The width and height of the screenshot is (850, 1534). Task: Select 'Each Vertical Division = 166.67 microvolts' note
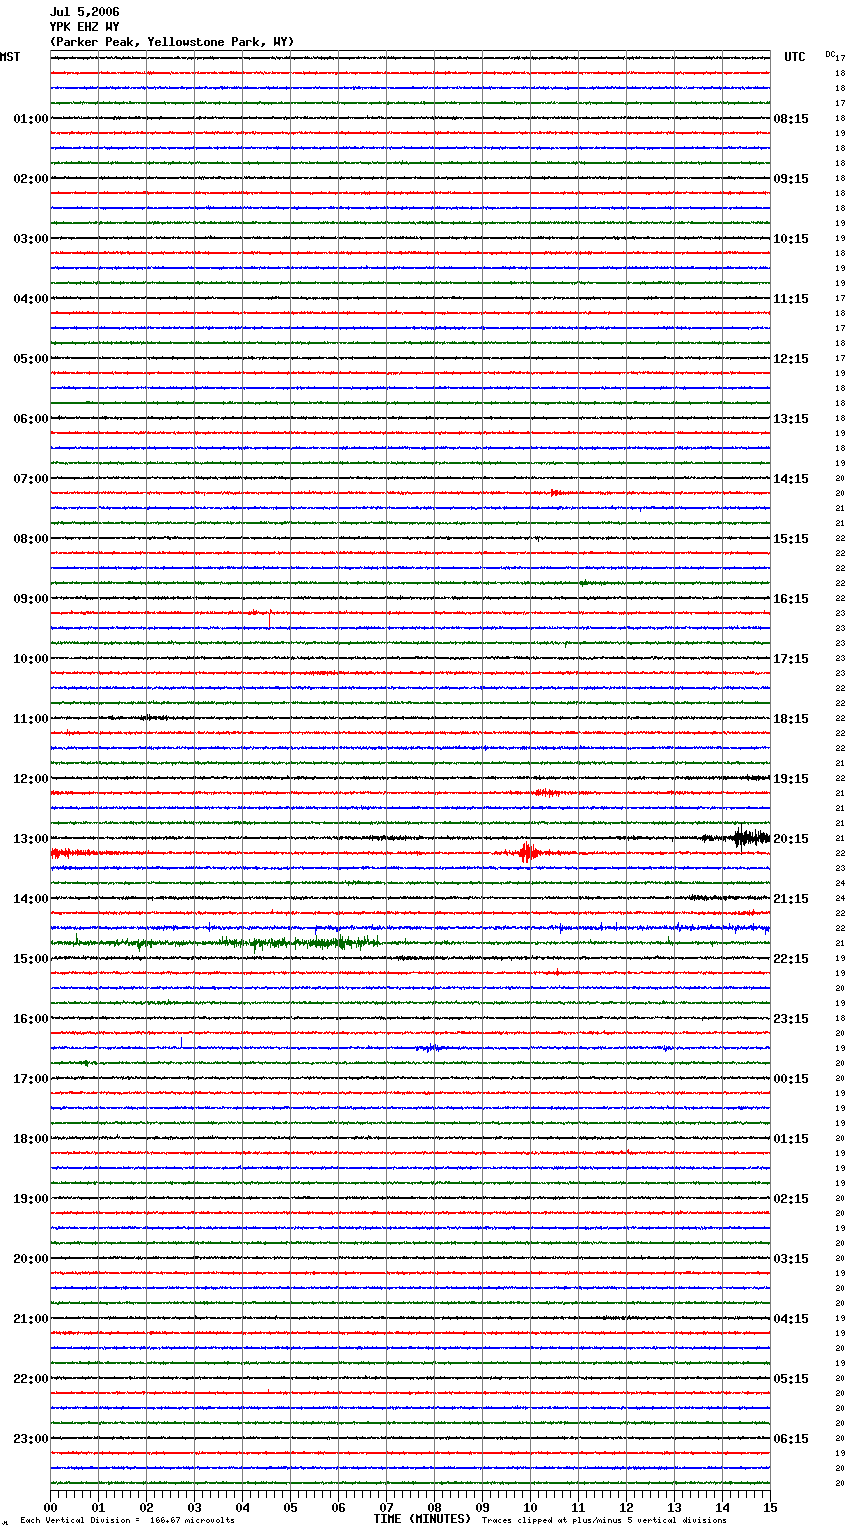tap(127, 1521)
